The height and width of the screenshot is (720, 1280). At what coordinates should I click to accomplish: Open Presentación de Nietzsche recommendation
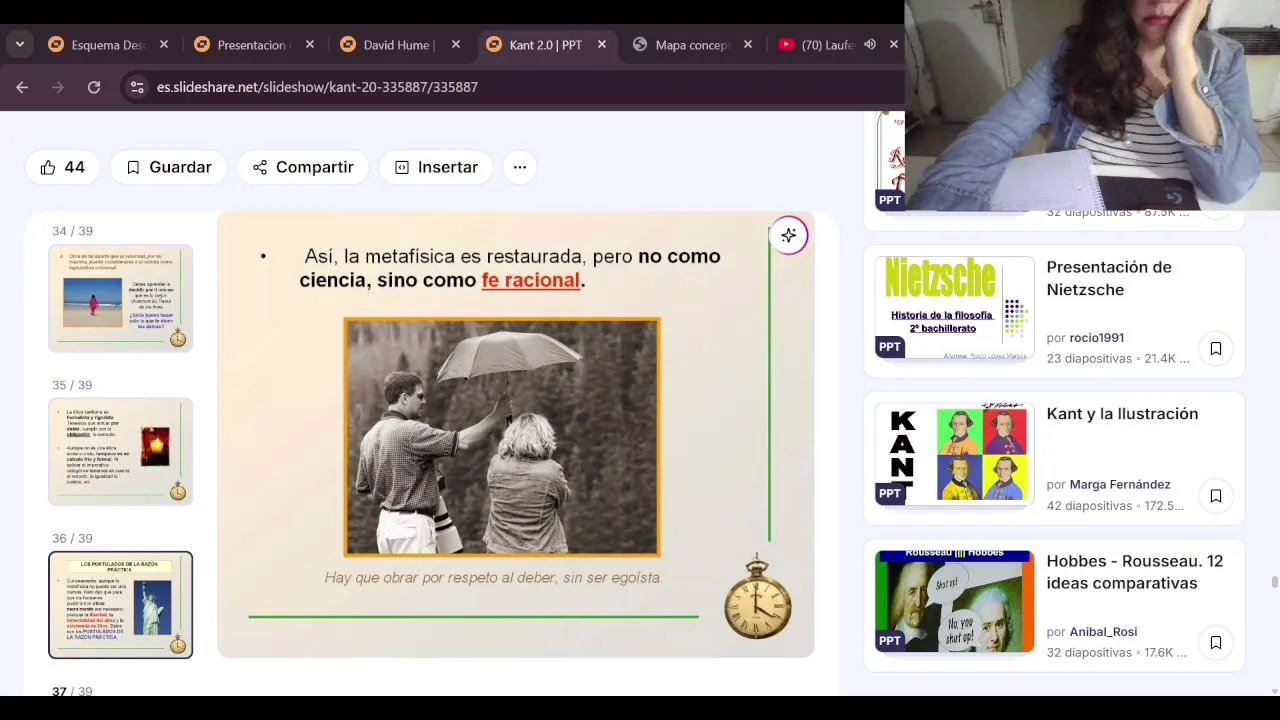[1109, 278]
